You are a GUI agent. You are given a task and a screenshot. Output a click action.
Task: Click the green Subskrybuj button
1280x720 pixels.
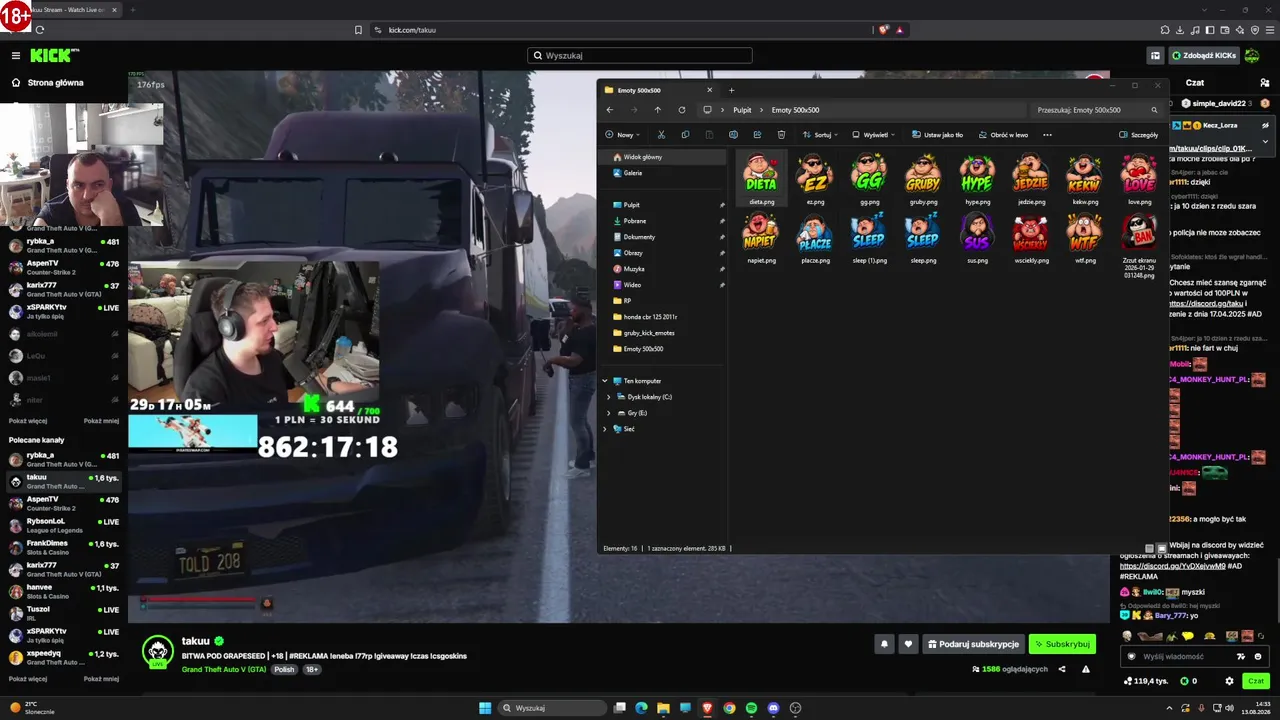tap(1062, 644)
